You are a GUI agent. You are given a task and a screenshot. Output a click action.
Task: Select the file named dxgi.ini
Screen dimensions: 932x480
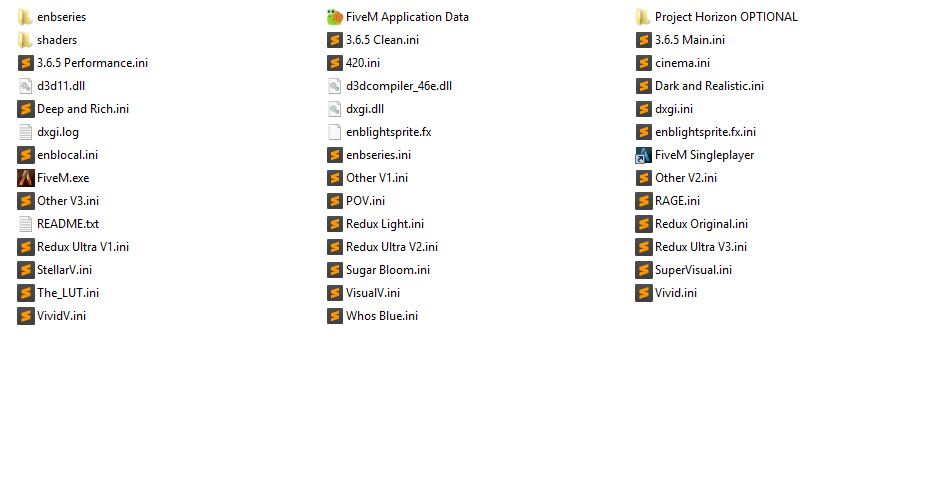[x=664, y=109]
